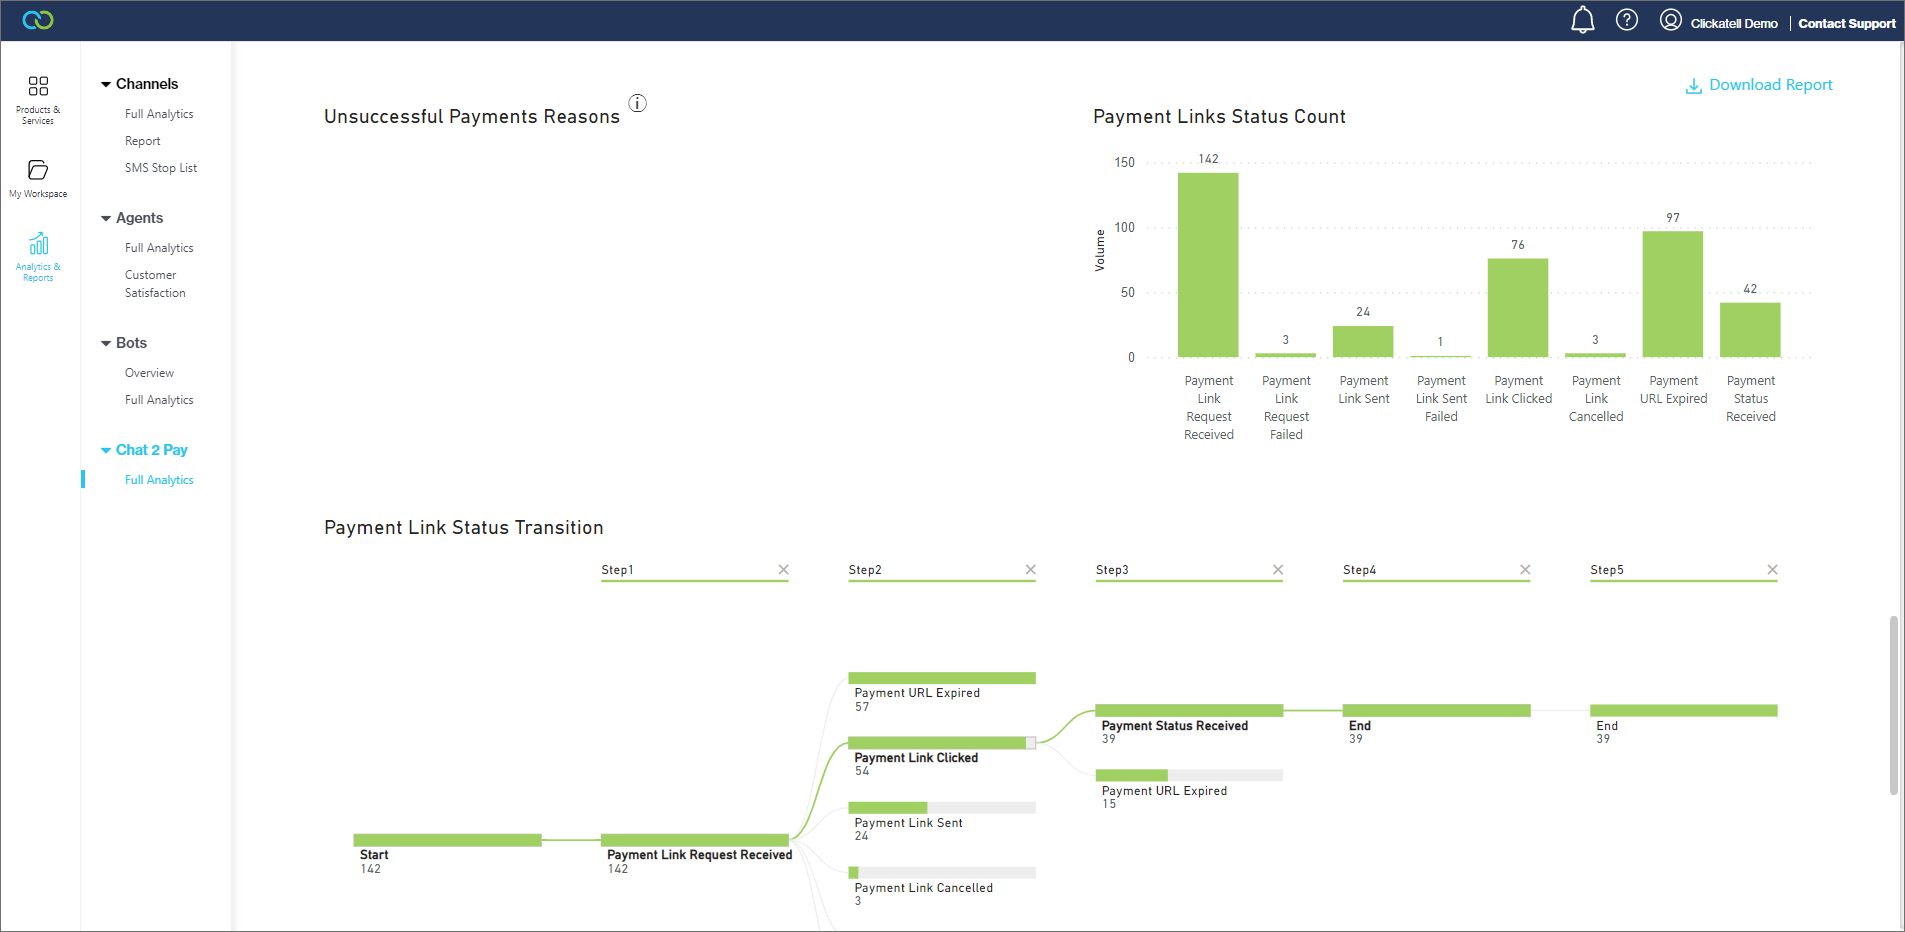Image resolution: width=1905 pixels, height=932 pixels.
Task: Click the user profile avatar icon
Action: pos(1670,20)
